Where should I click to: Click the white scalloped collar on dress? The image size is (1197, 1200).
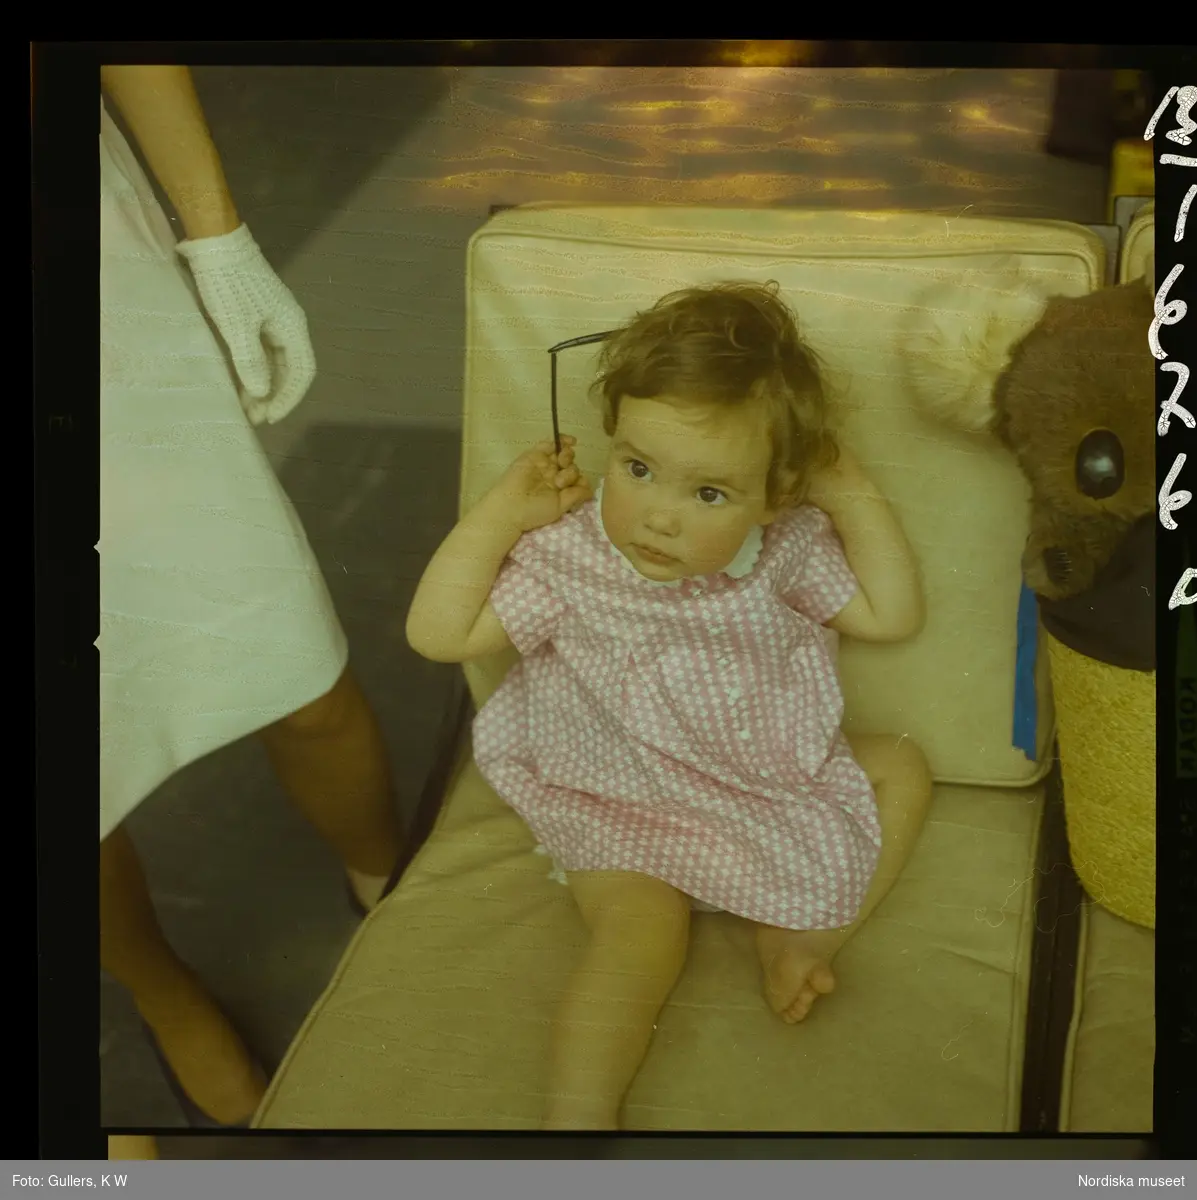741,562
